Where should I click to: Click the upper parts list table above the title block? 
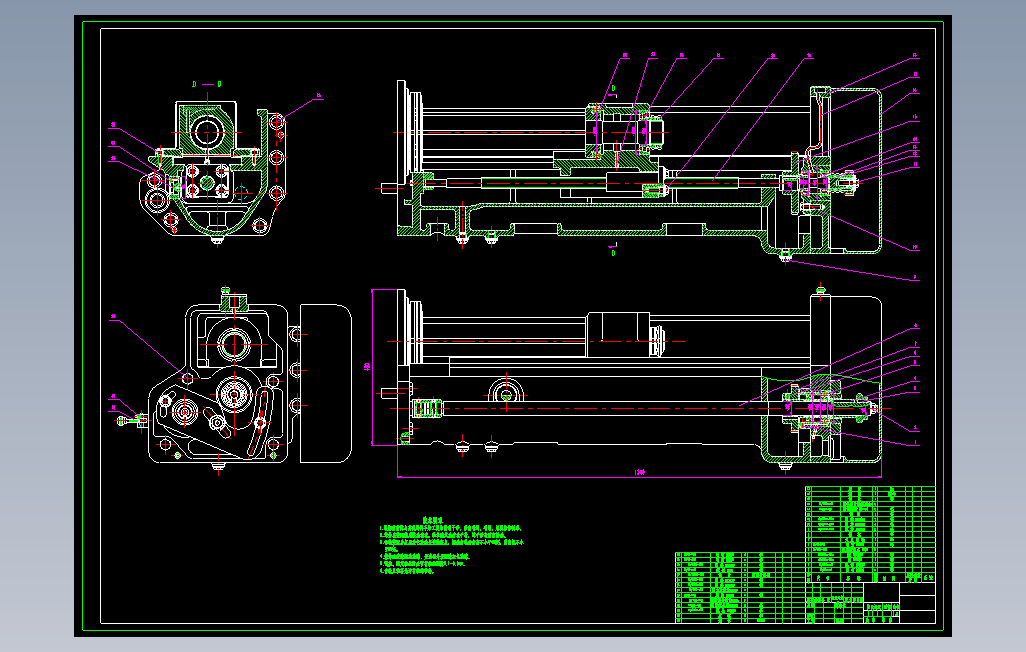pos(870,534)
